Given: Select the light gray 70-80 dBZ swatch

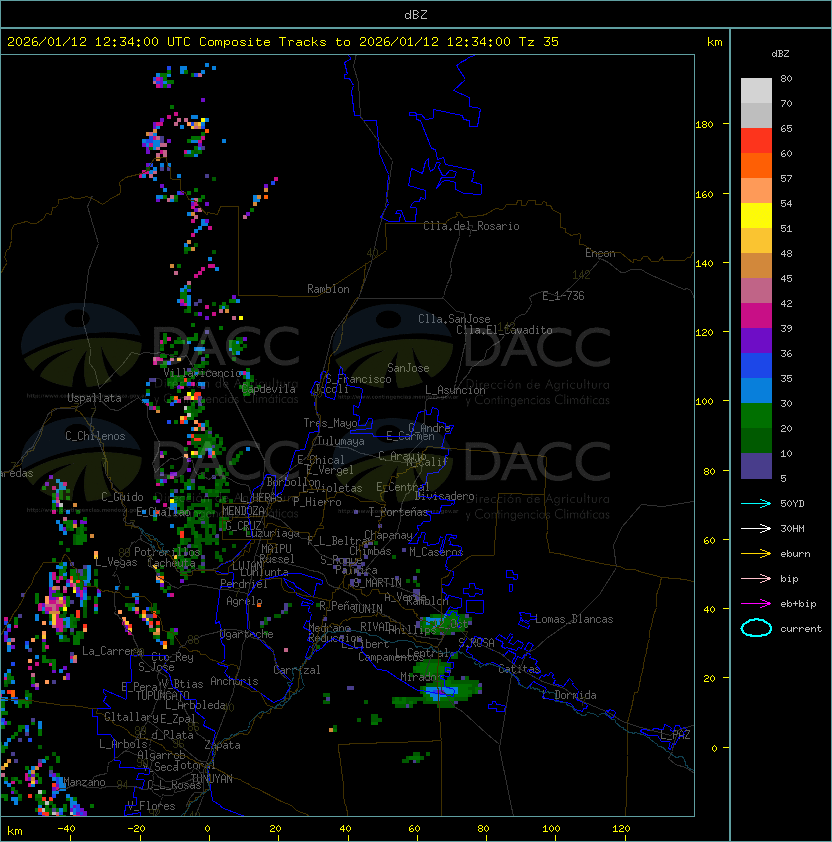Looking at the screenshot, I should point(756,90).
